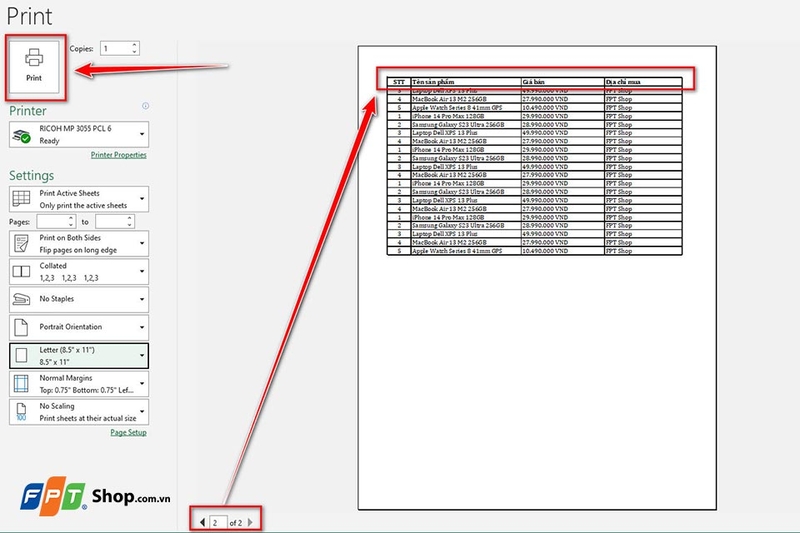Click the printer info icon beside Printer heading
Viewport: 800px width, 533px height.
[x=145, y=106]
